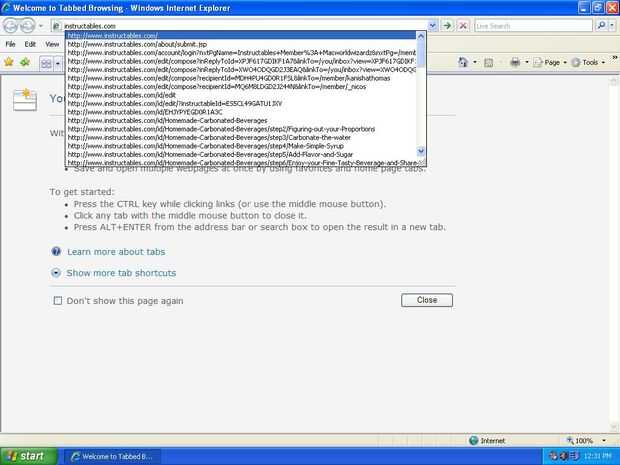Open the zoom level dropdown arrow
Viewport: 620px width, 465px height.
click(604, 440)
